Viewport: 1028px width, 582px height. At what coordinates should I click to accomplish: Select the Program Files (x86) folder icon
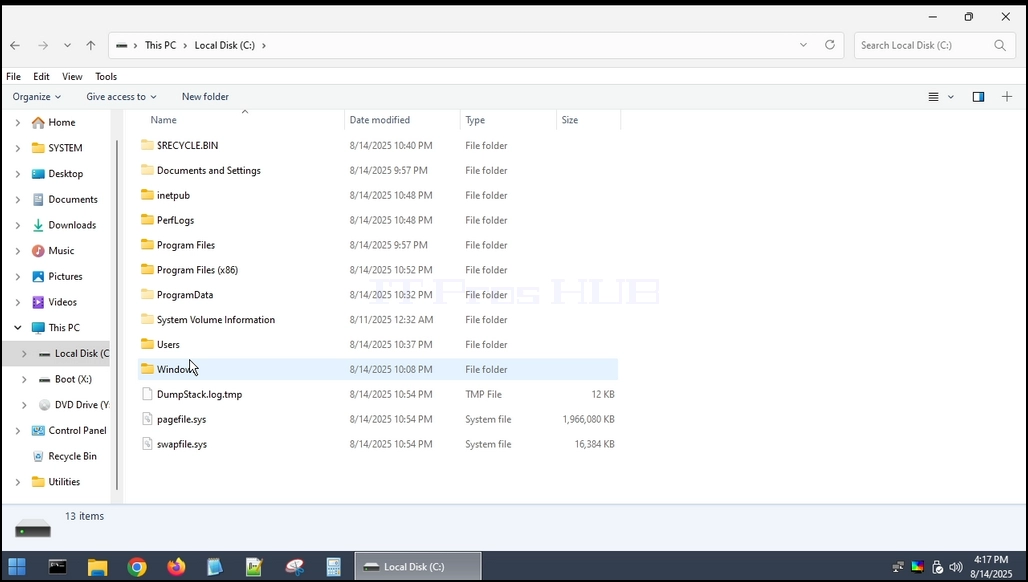(147, 269)
